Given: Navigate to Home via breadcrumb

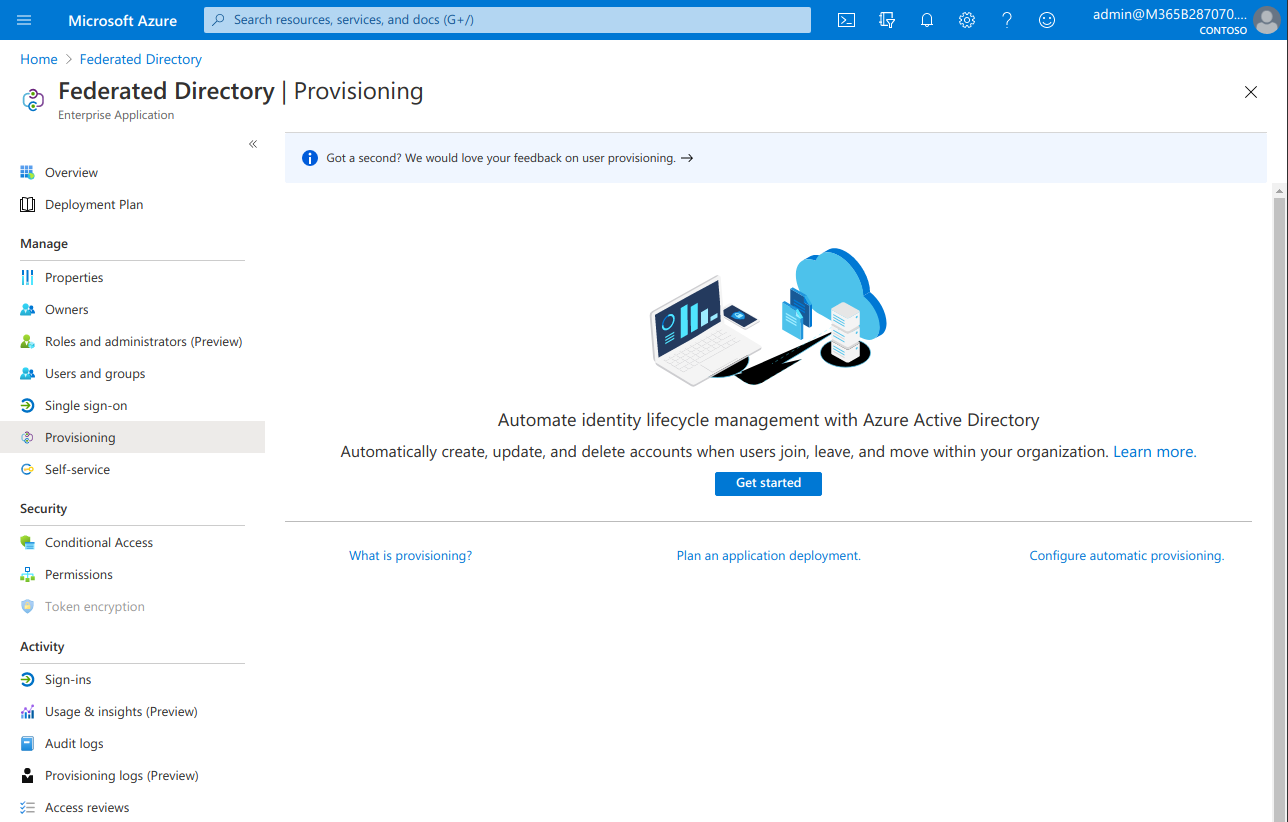Looking at the screenshot, I should [x=38, y=59].
